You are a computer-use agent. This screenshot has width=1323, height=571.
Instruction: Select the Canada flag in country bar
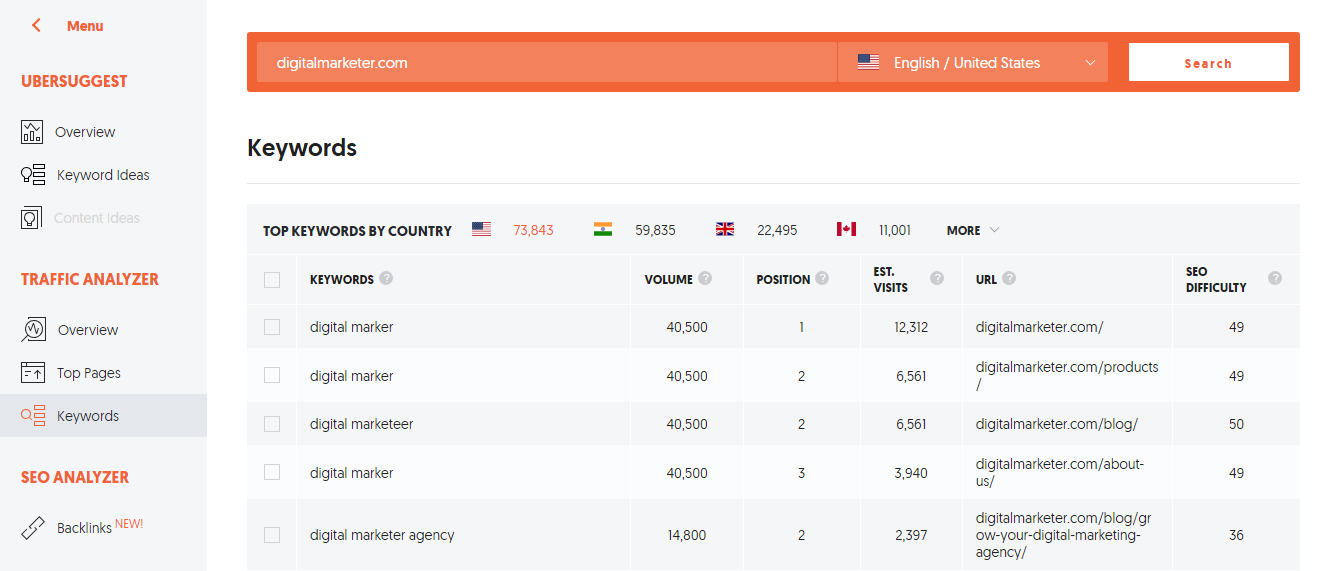[x=846, y=229]
